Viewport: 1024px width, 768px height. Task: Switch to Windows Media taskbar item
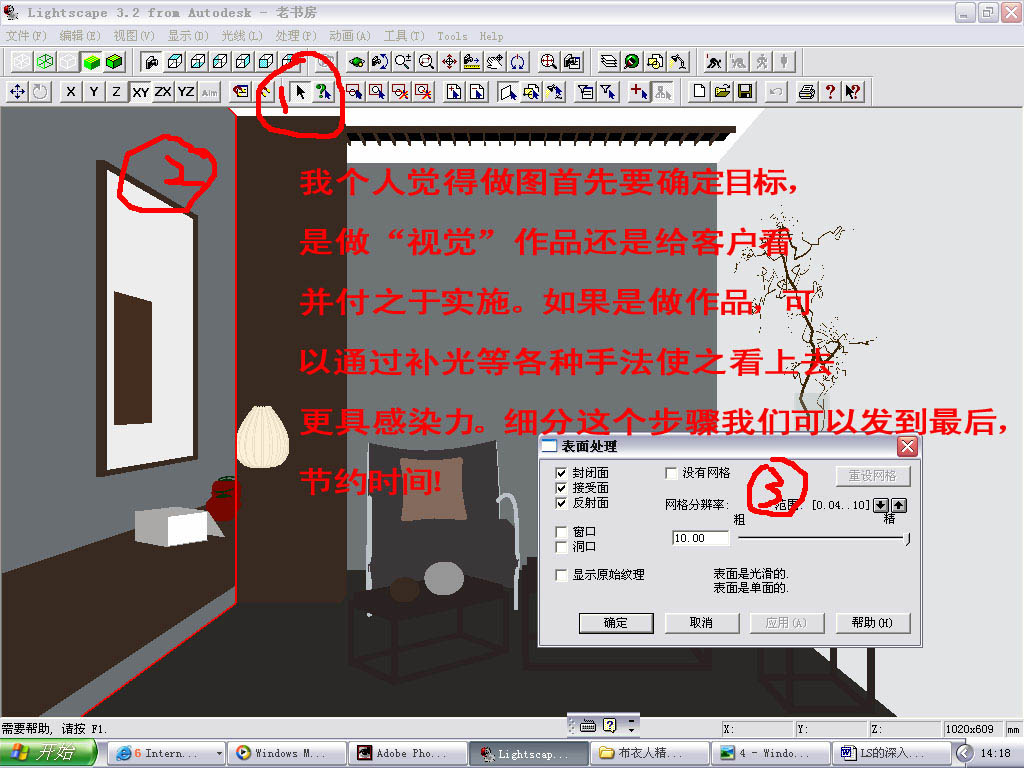(x=287, y=754)
